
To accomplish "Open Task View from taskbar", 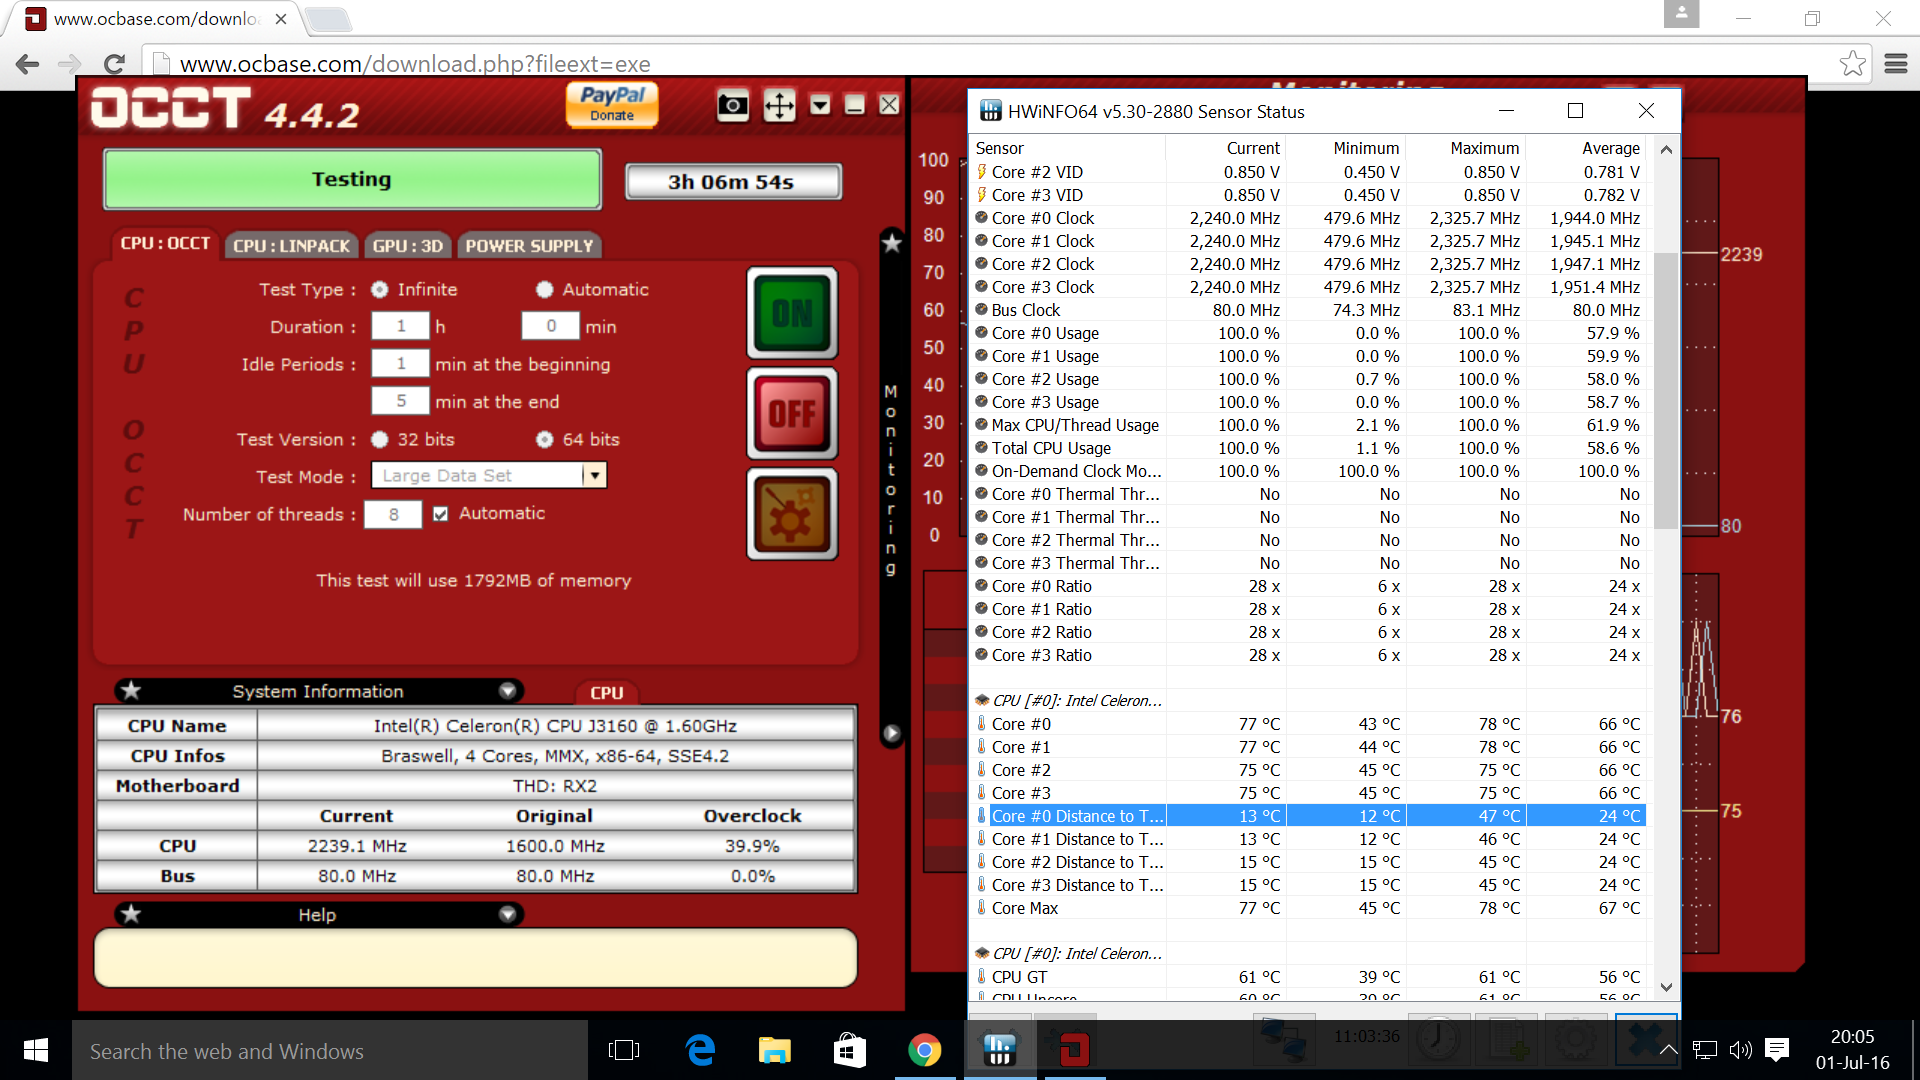I will tap(624, 1050).
